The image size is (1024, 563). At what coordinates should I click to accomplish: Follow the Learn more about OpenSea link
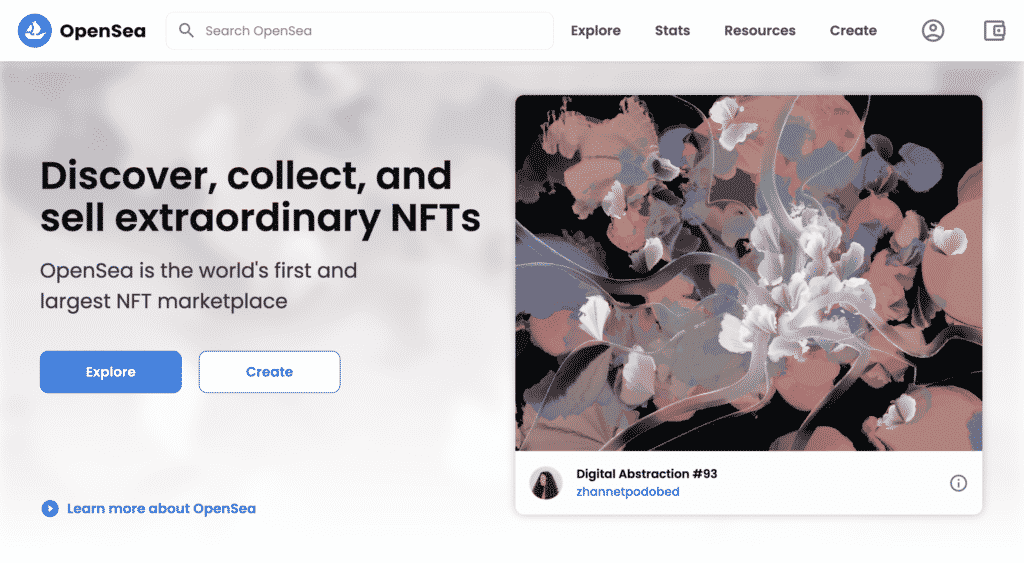click(161, 509)
